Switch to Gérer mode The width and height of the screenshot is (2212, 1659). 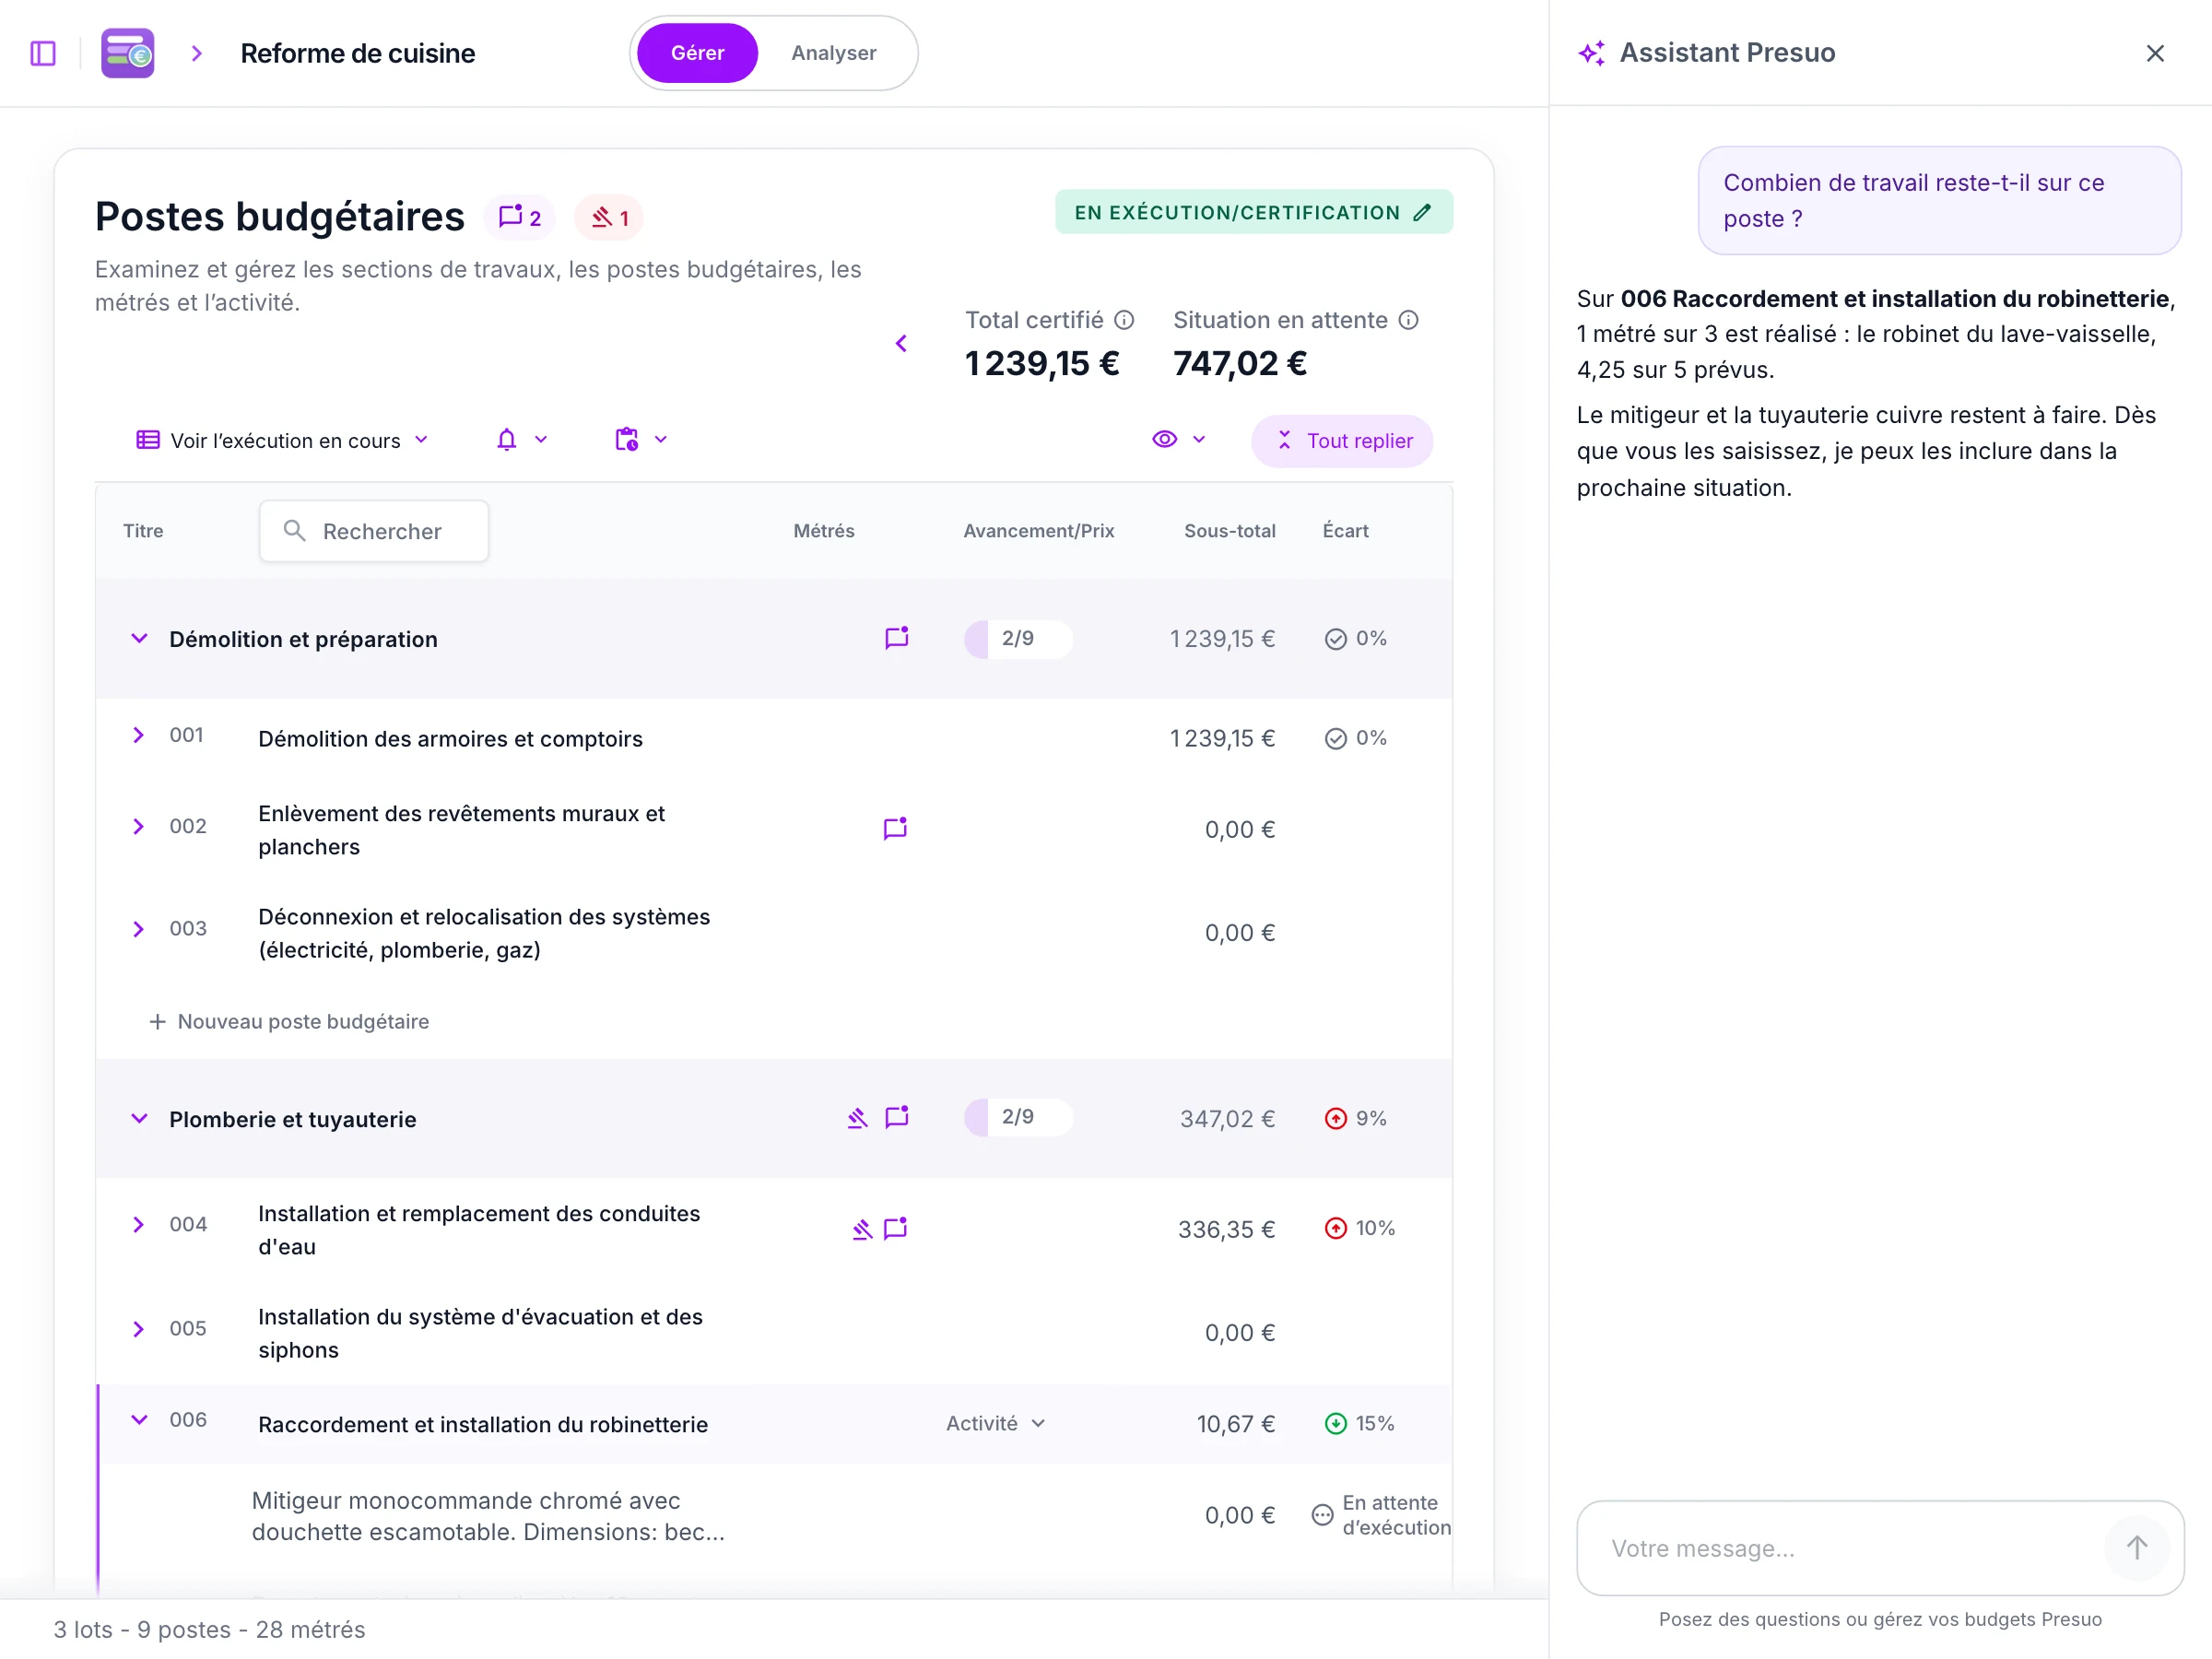697,53
